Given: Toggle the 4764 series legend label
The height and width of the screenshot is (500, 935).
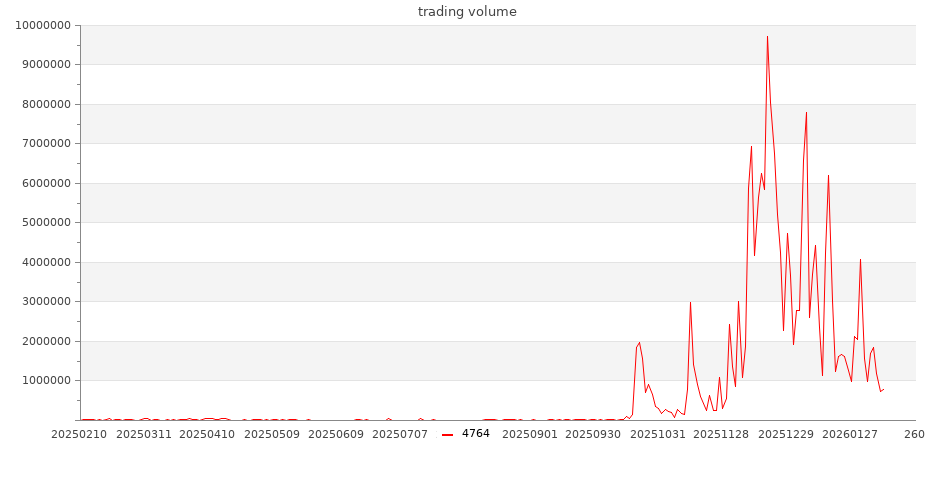Looking at the screenshot, I should click(x=476, y=434).
